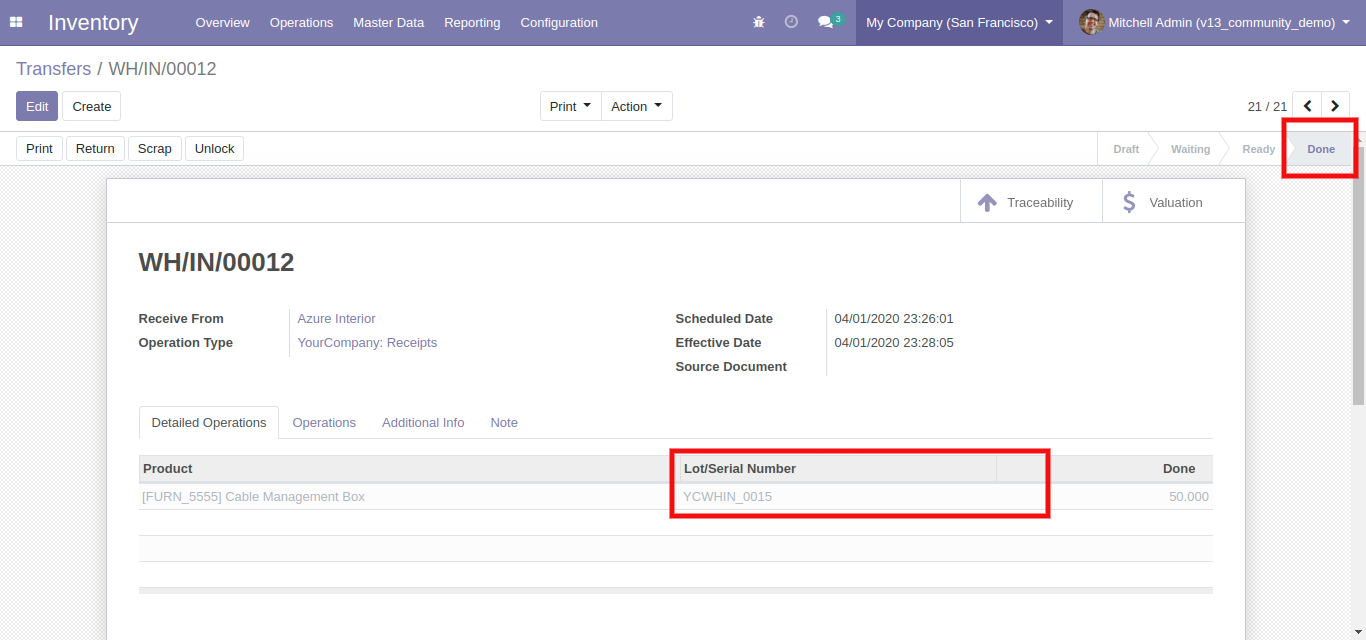Expand the Print dropdown
Screen dimensions: 1366x640
[570, 106]
